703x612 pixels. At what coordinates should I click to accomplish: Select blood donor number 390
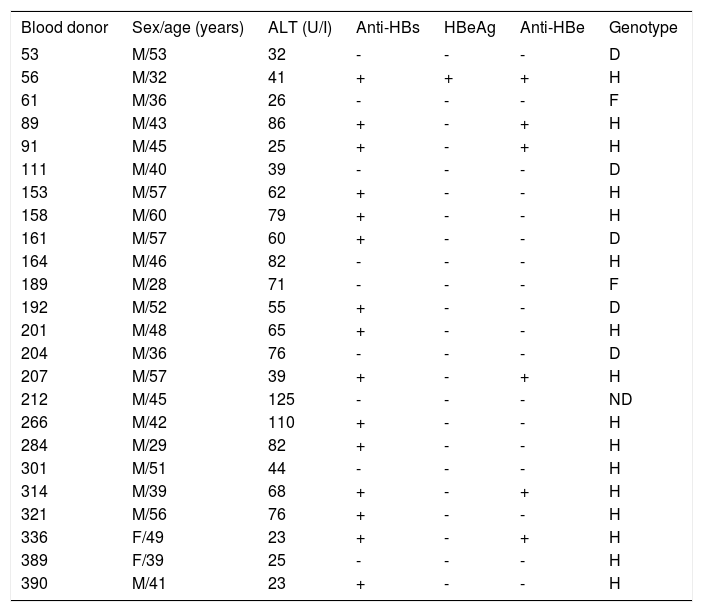click(34, 585)
